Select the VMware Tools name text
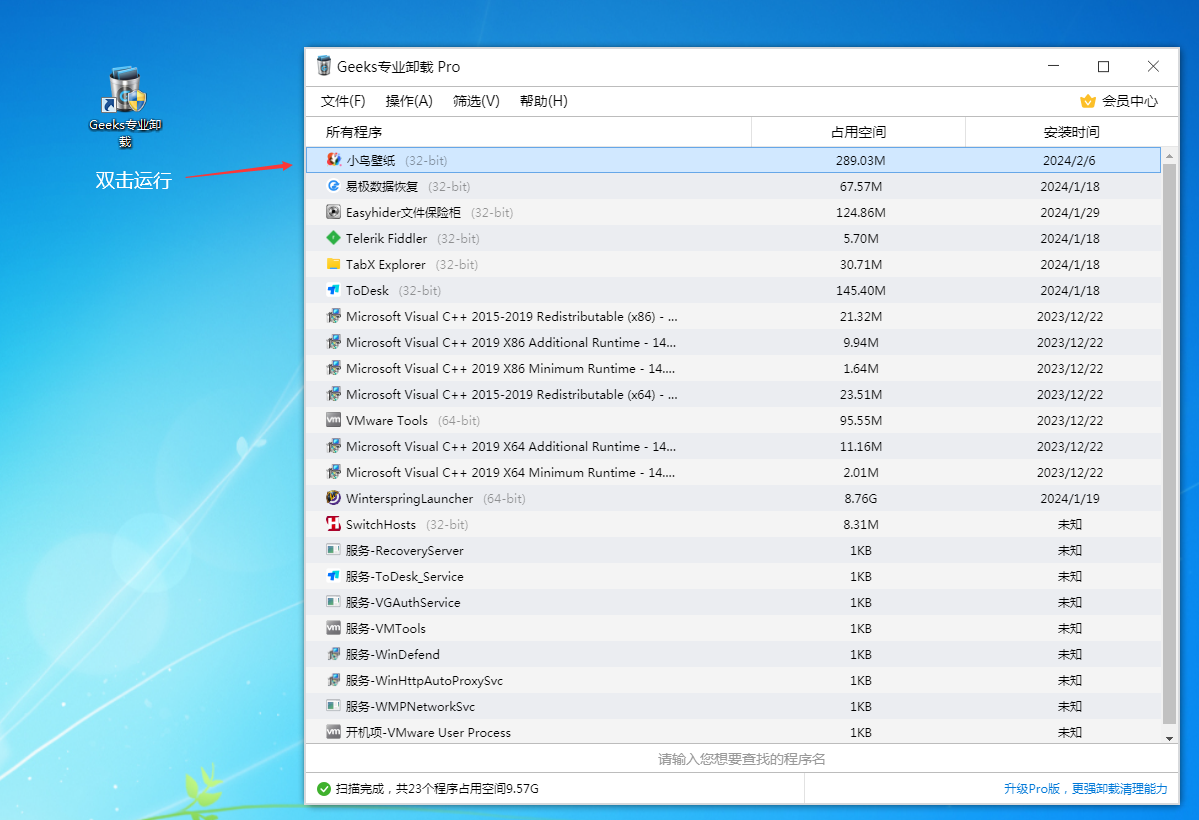Image resolution: width=1199 pixels, height=820 pixels. 386,421
